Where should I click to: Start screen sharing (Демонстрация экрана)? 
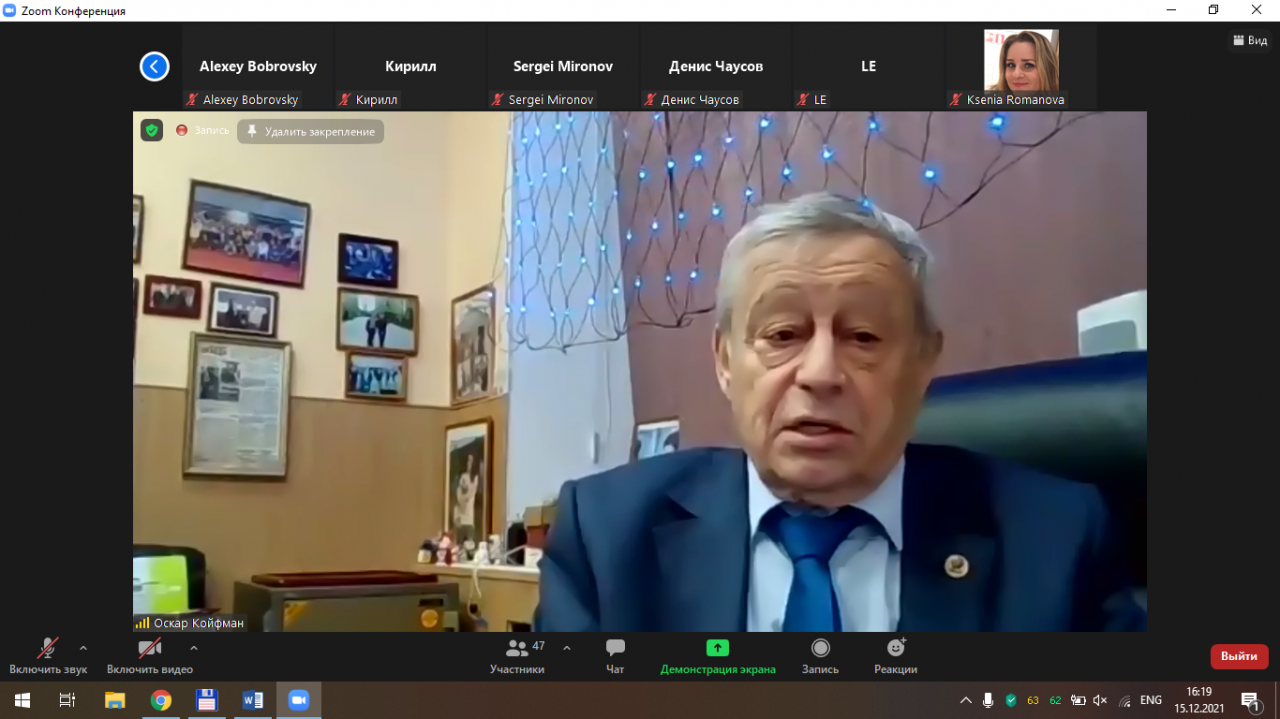click(717, 655)
